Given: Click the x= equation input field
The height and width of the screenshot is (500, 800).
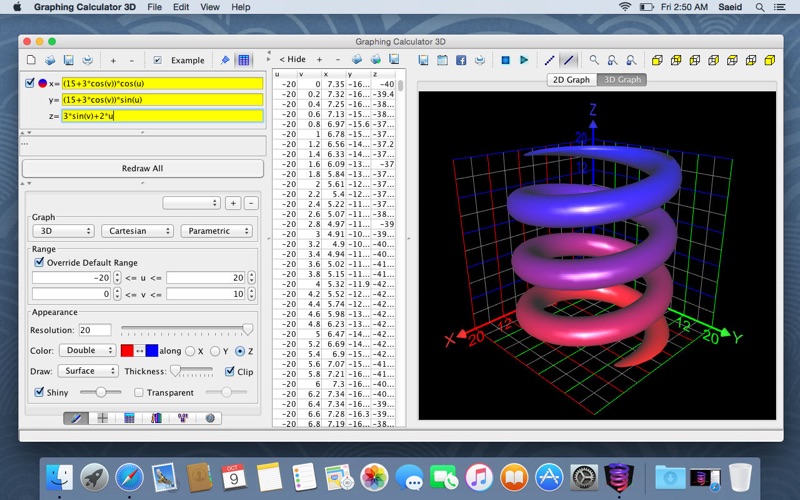Looking at the screenshot, I should click(163, 83).
